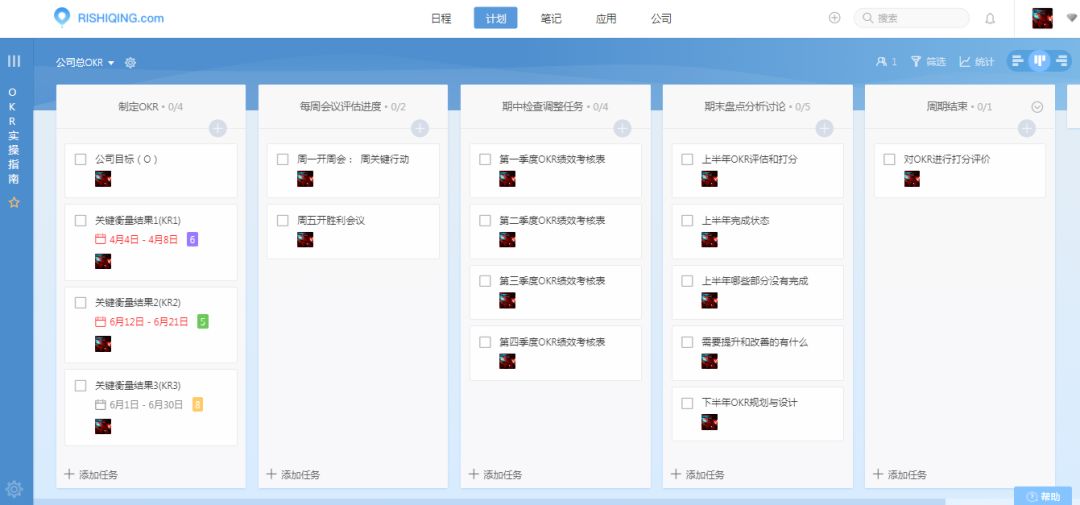Toggle the sidebar three-bars icon
The image size is (1080, 505).
(14, 61)
